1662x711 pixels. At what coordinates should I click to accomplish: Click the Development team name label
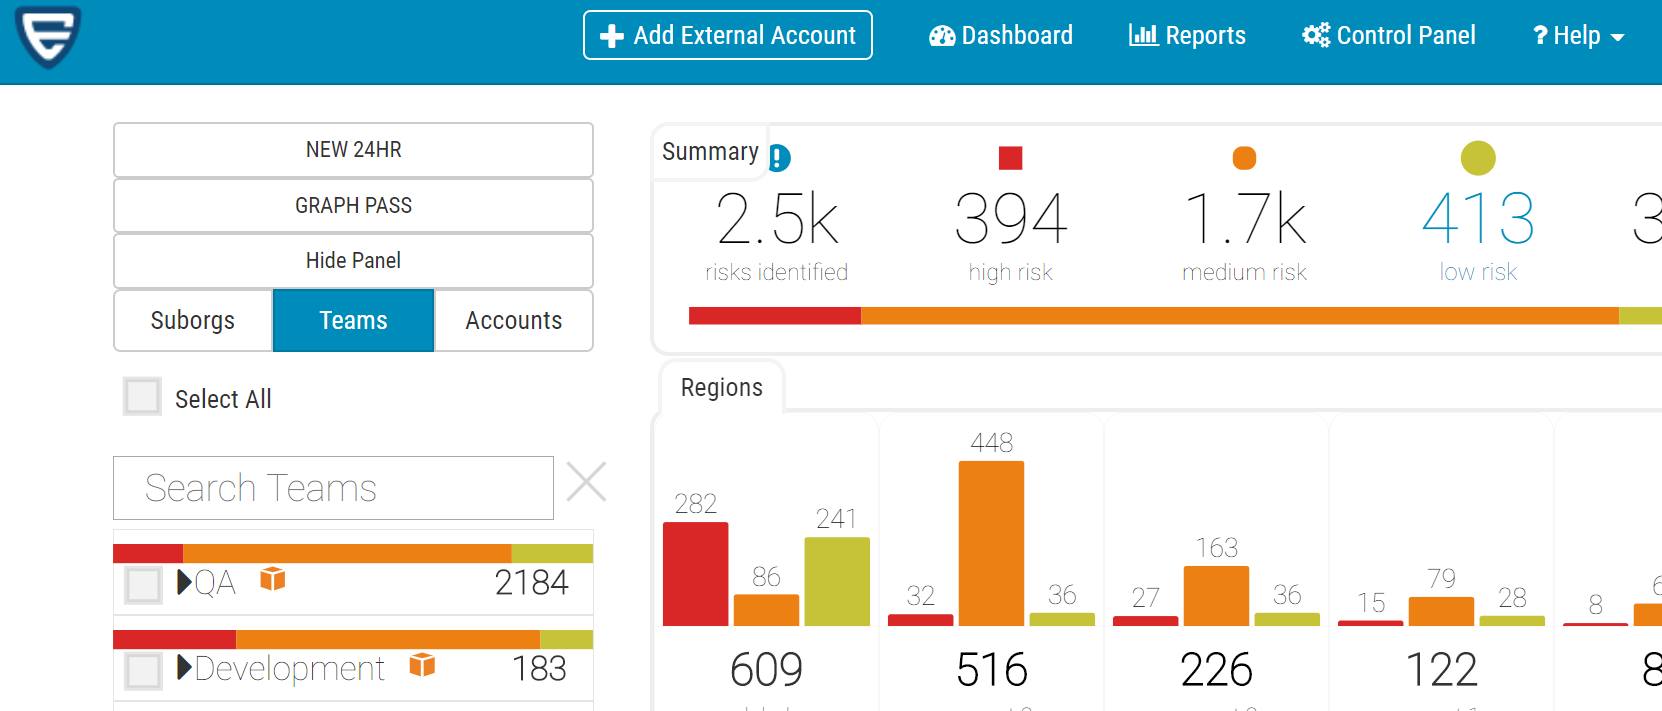point(290,670)
